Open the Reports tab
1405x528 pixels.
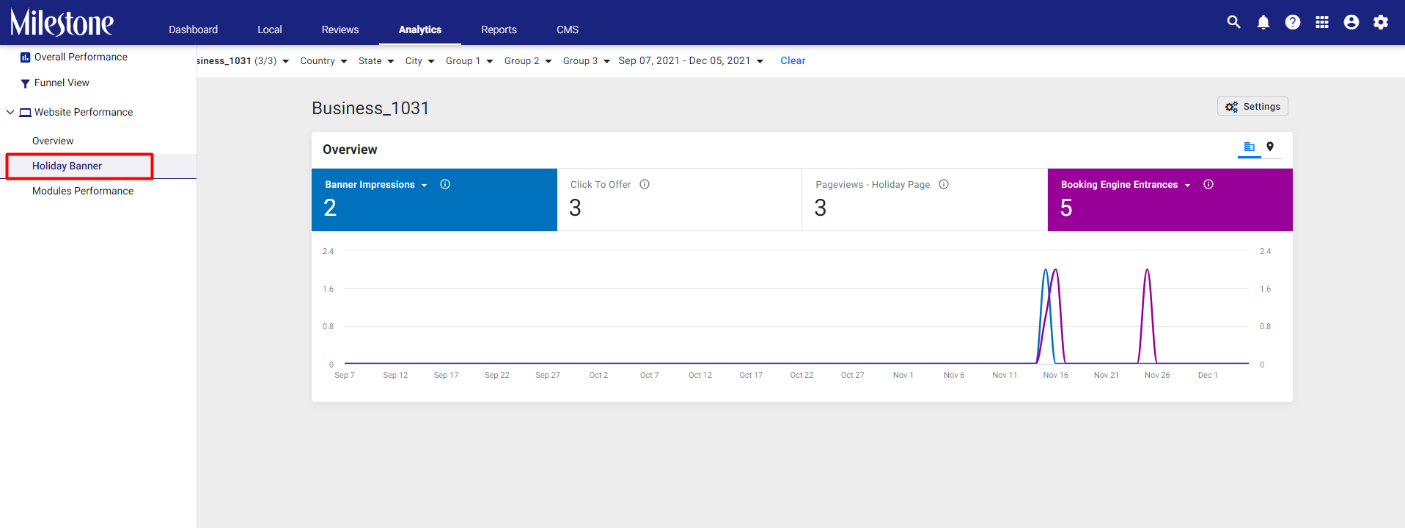click(x=499, y=29)
